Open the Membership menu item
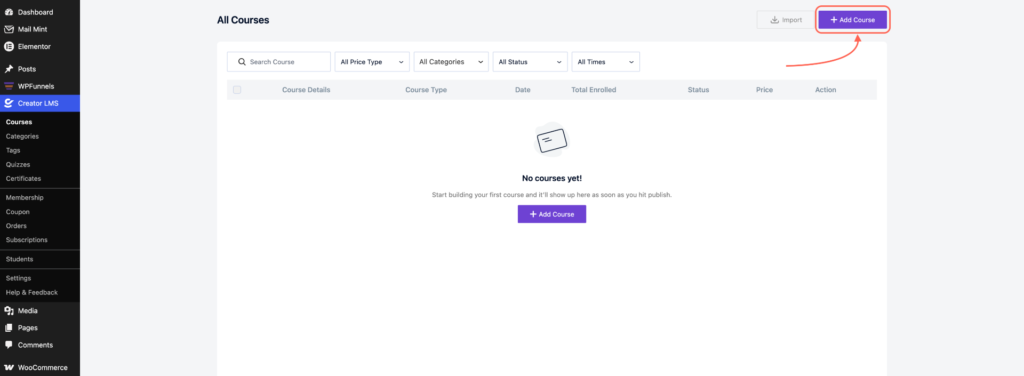Image resolution: width=1024 pixels, height=376 pixels. pyautogui.click(x=25, y=197)
